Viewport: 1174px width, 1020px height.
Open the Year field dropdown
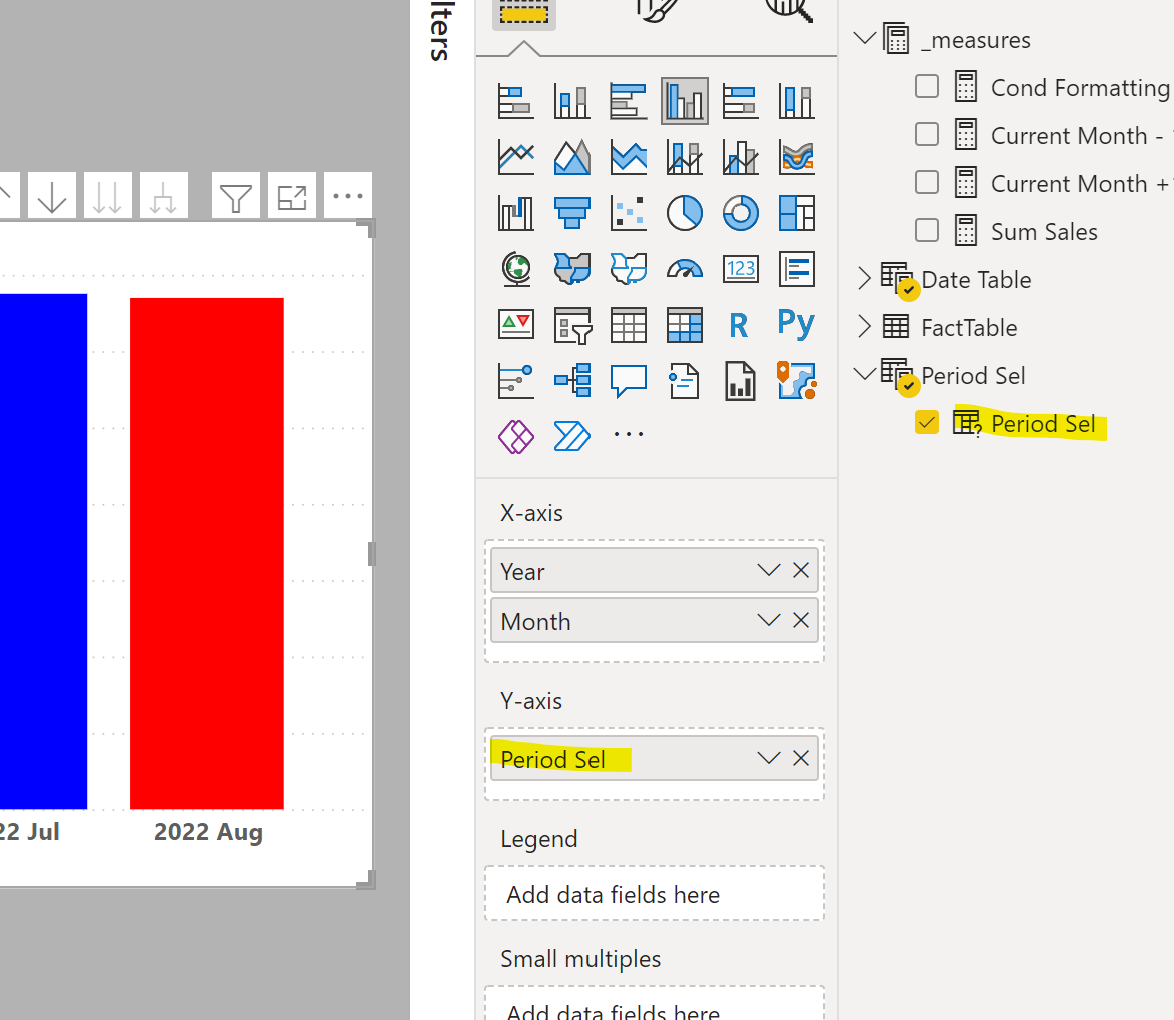(768, 571)
